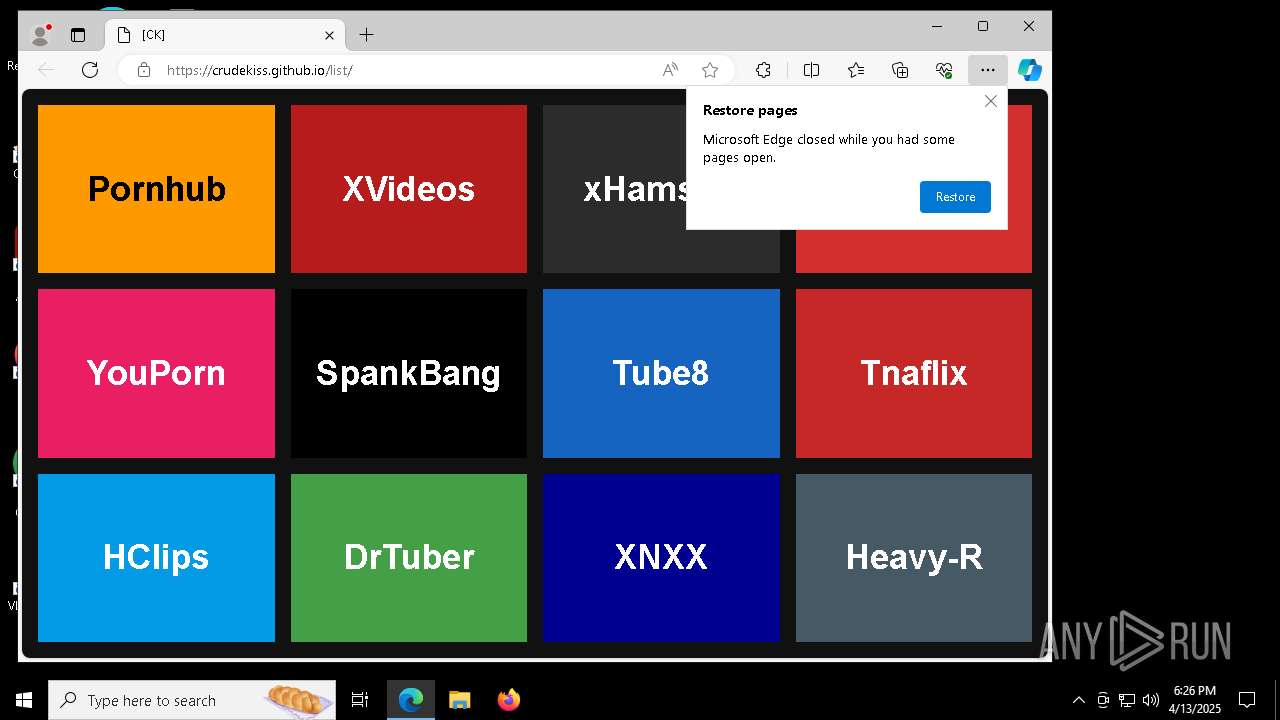Open Task View on taskbar
Viewport: 1280px width, 720px height.
[x=360, y=700]
